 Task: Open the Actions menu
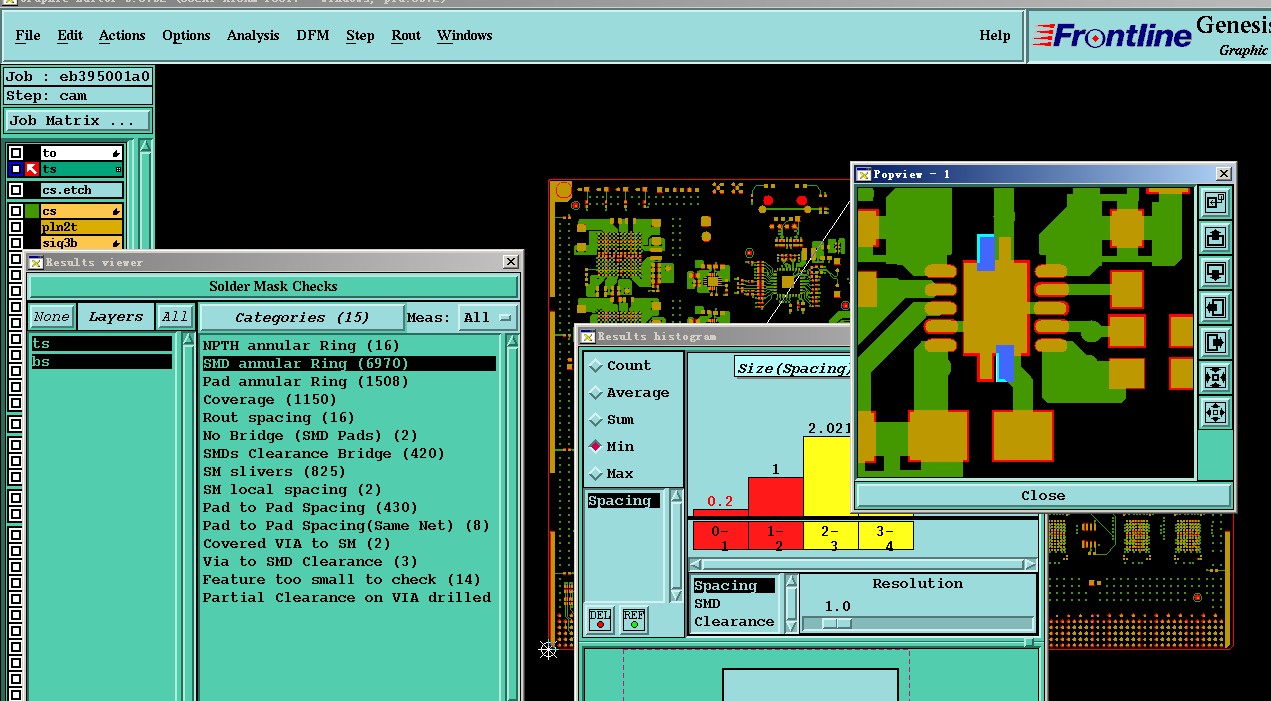point(122,35)
